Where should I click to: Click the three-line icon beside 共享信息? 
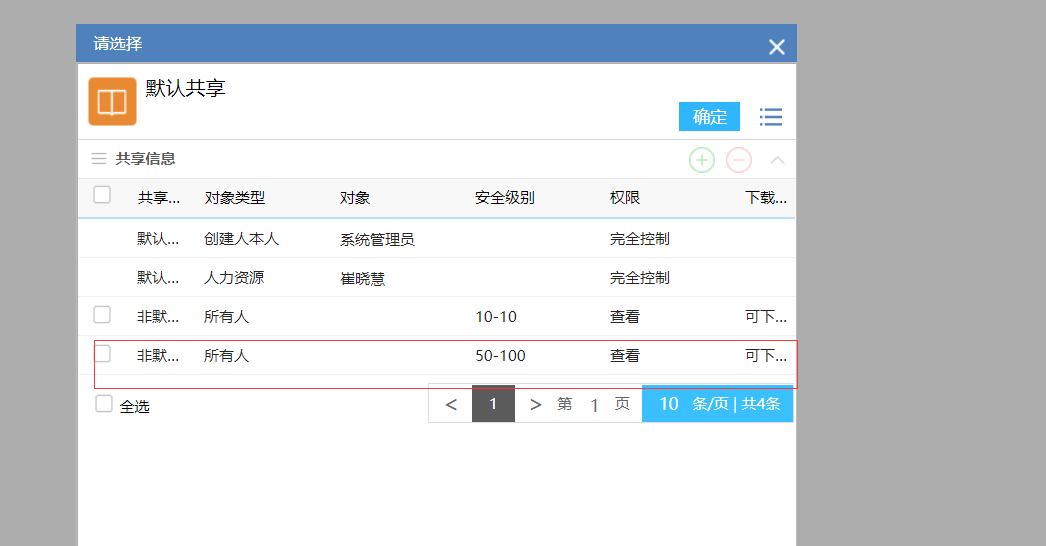[99, 159]
